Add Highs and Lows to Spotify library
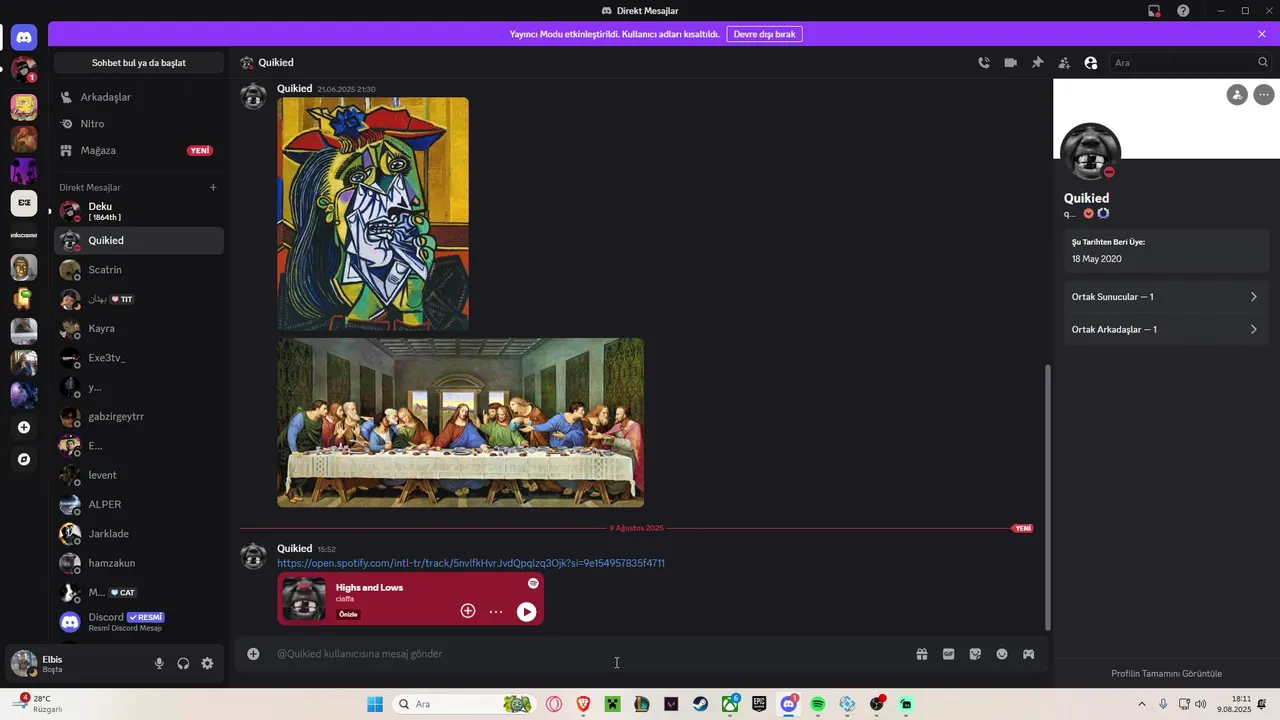Image resolution: width=1280 pixels, height=720 pixels. (468, 611)
